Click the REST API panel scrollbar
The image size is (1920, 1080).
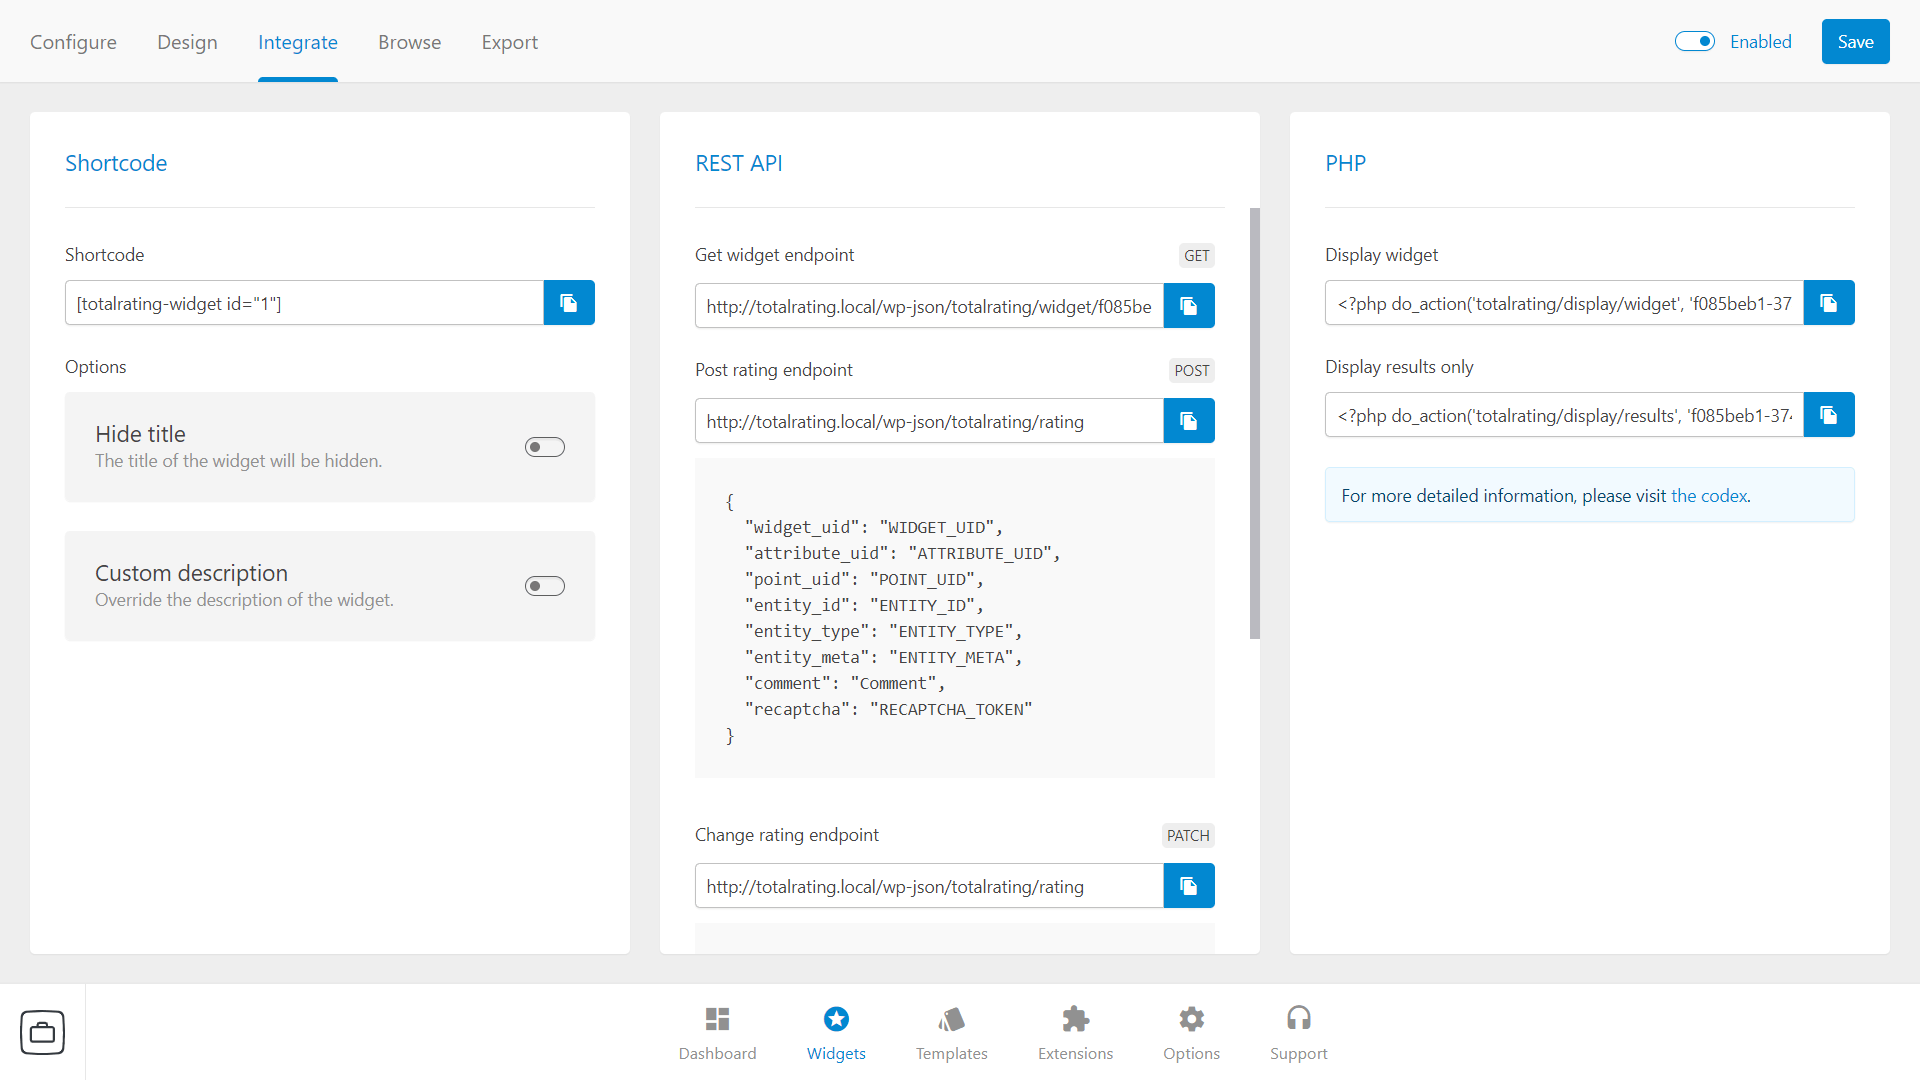click(x=1255, y=423)
